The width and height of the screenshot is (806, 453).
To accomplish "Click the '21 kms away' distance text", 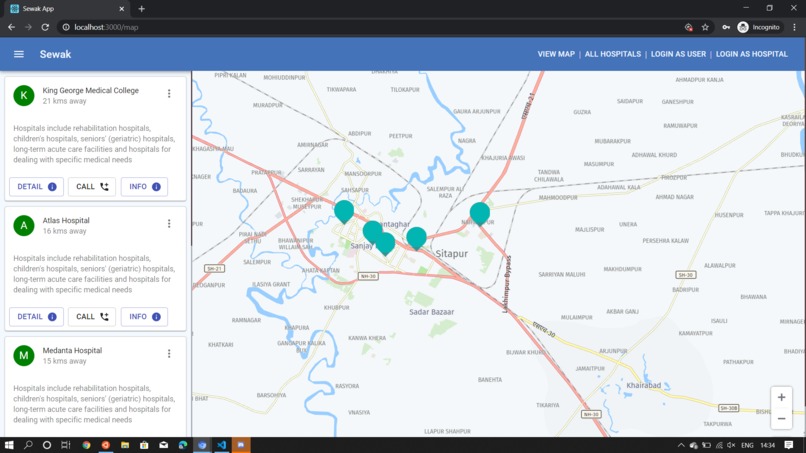I will (64, 101).
